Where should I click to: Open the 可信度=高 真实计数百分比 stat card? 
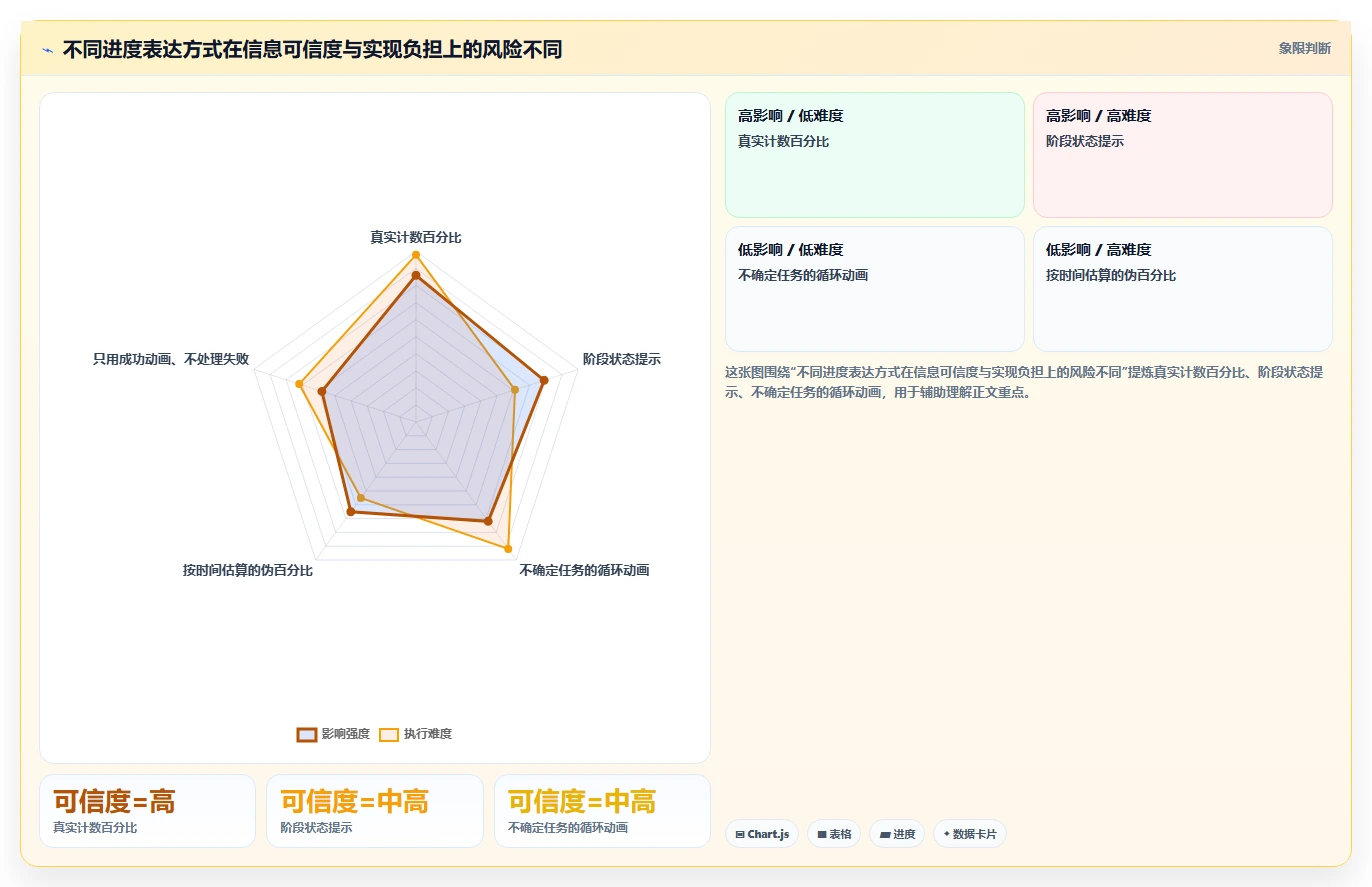click(147, 811)
